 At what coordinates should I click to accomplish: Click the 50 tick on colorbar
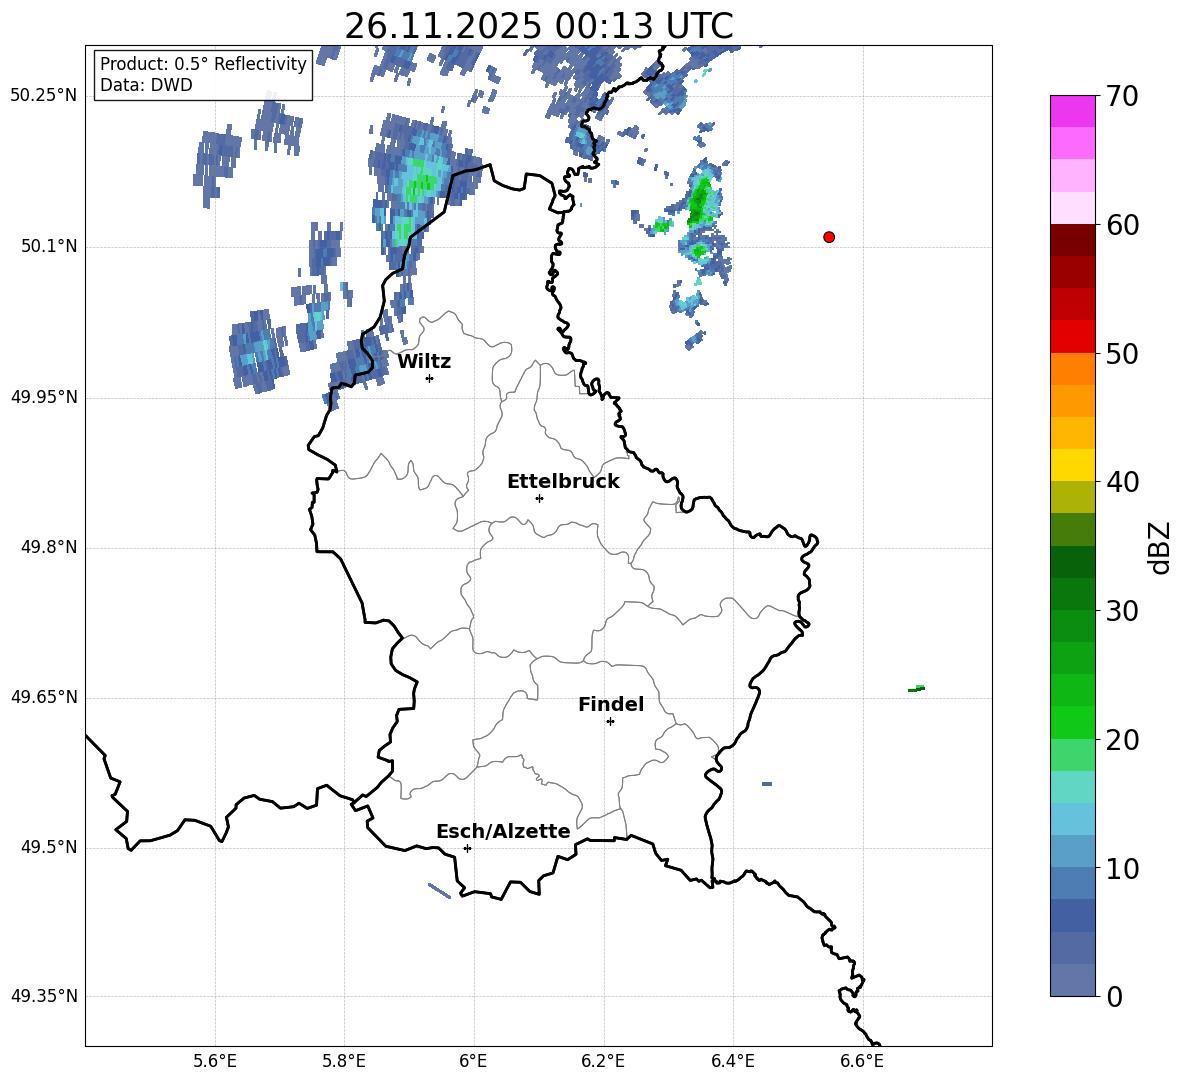1122,353
